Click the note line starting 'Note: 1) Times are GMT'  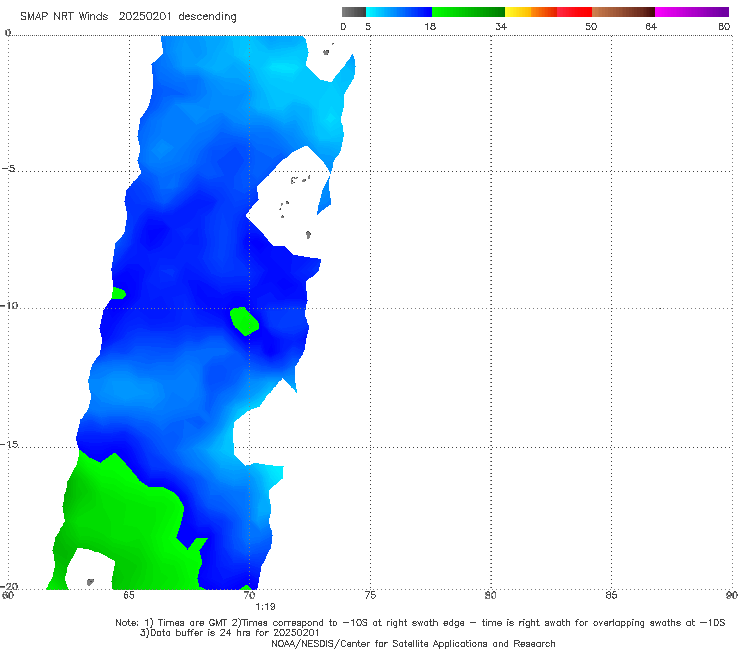click(x=420, y=623)
